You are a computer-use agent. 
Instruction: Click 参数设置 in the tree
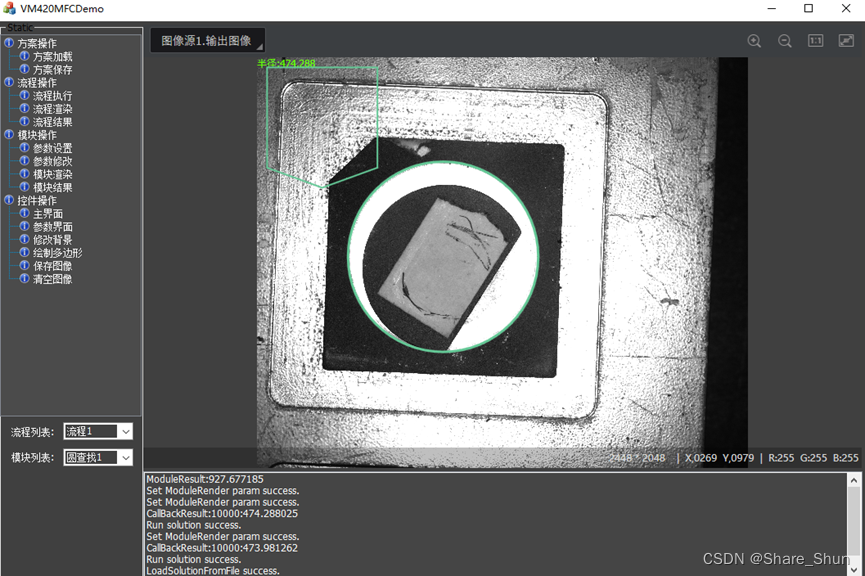click(52, 148)
